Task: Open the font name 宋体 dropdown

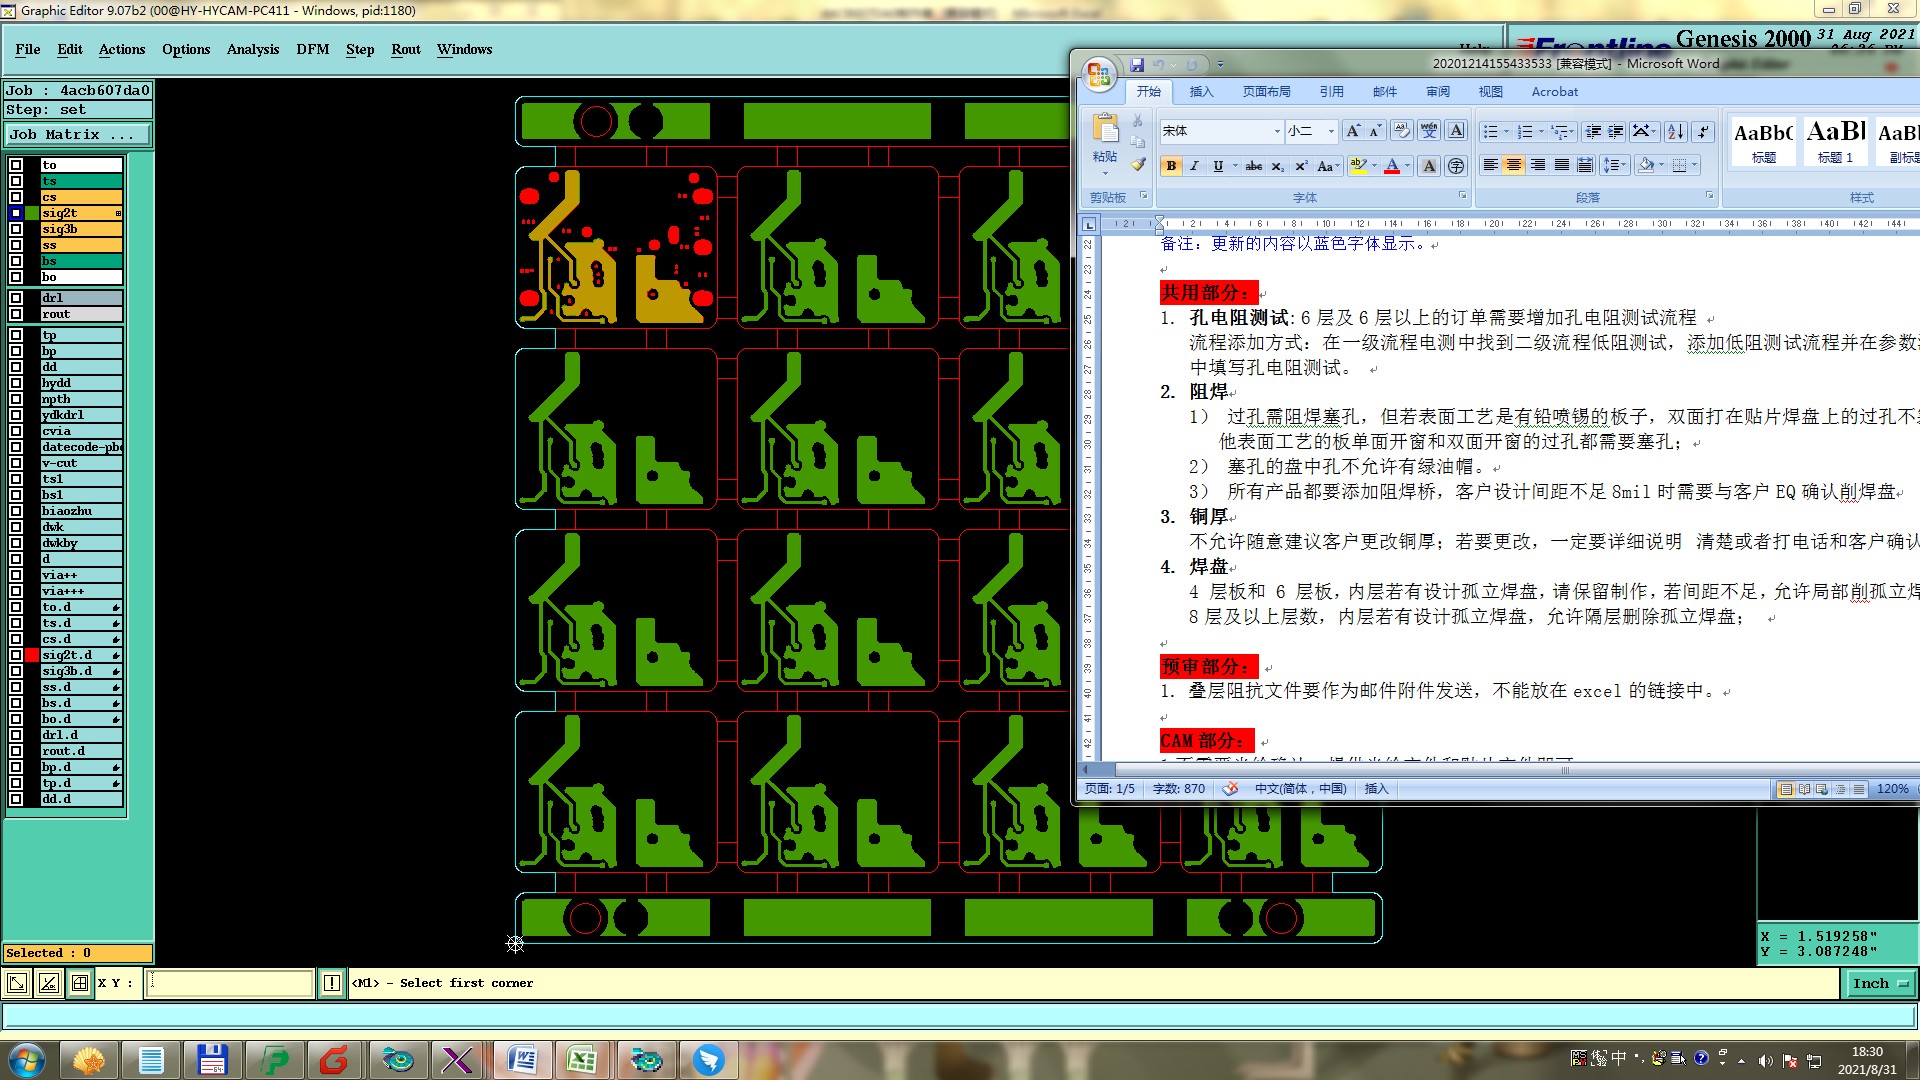Action: coord(1277,131)
